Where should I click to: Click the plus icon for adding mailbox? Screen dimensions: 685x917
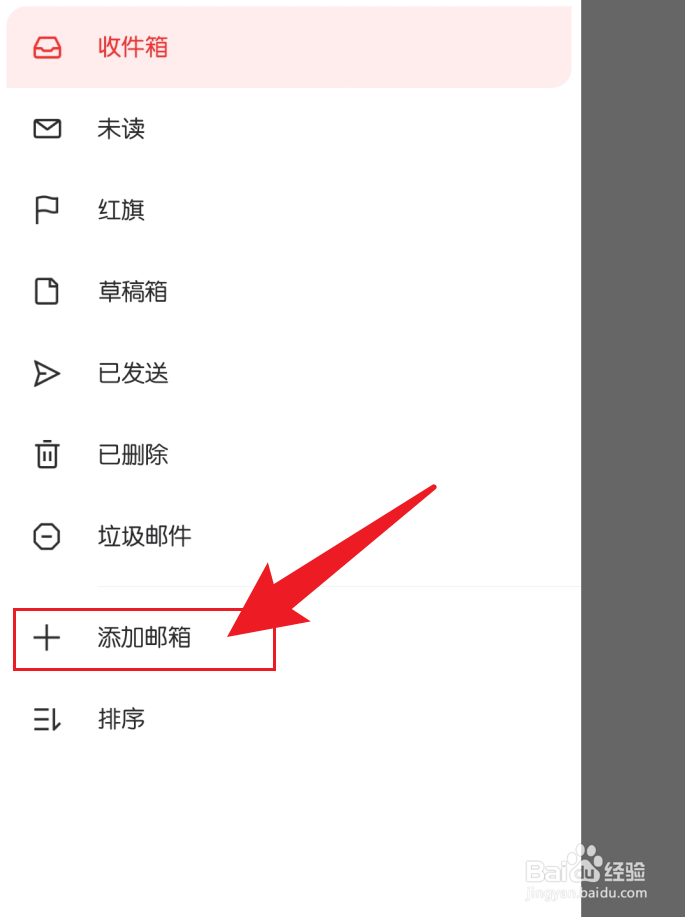[47, 637]
